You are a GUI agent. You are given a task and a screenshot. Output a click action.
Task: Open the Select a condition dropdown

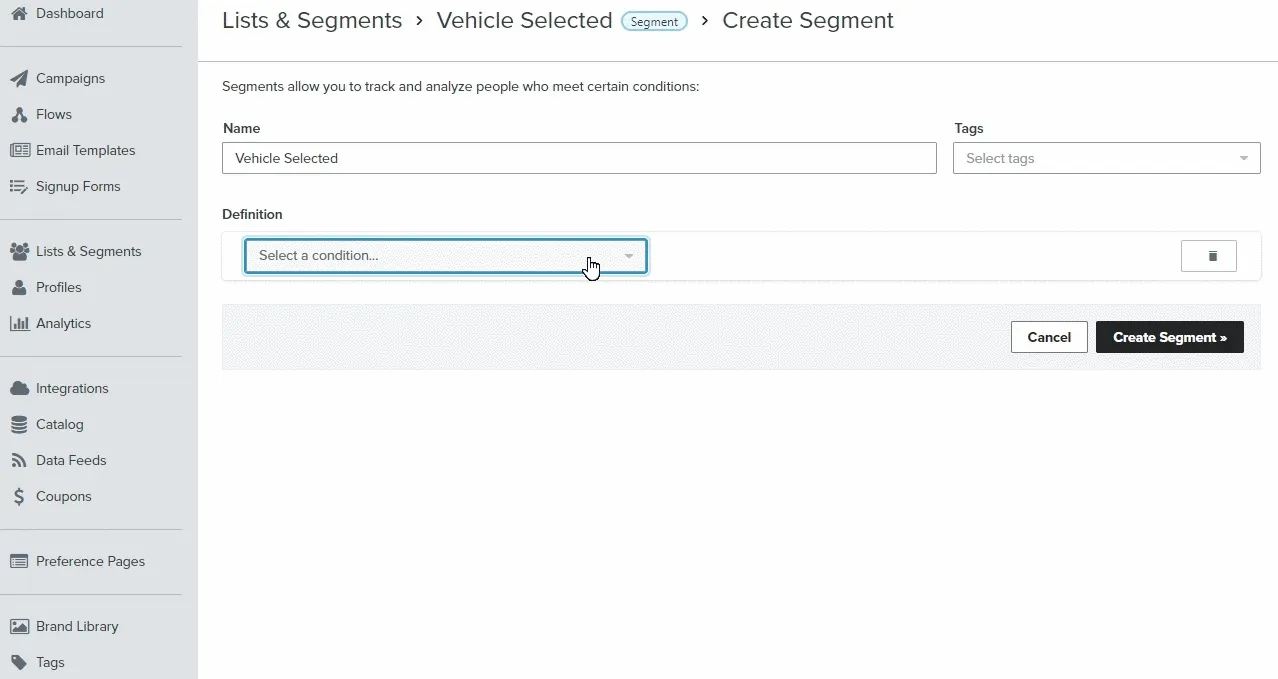pyautogui.click(x=445, y=256)
